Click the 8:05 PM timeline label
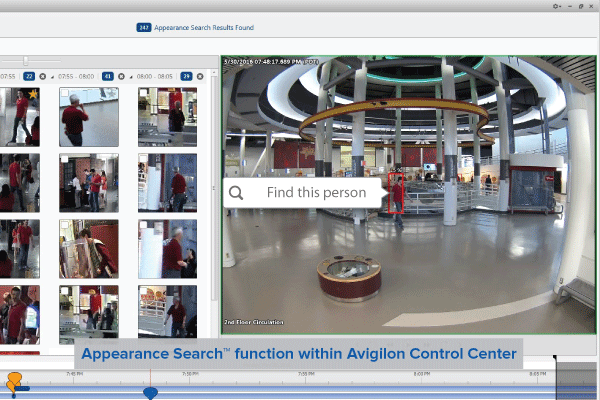The height and width of the screenshot is (400, 600). (538, 374)
